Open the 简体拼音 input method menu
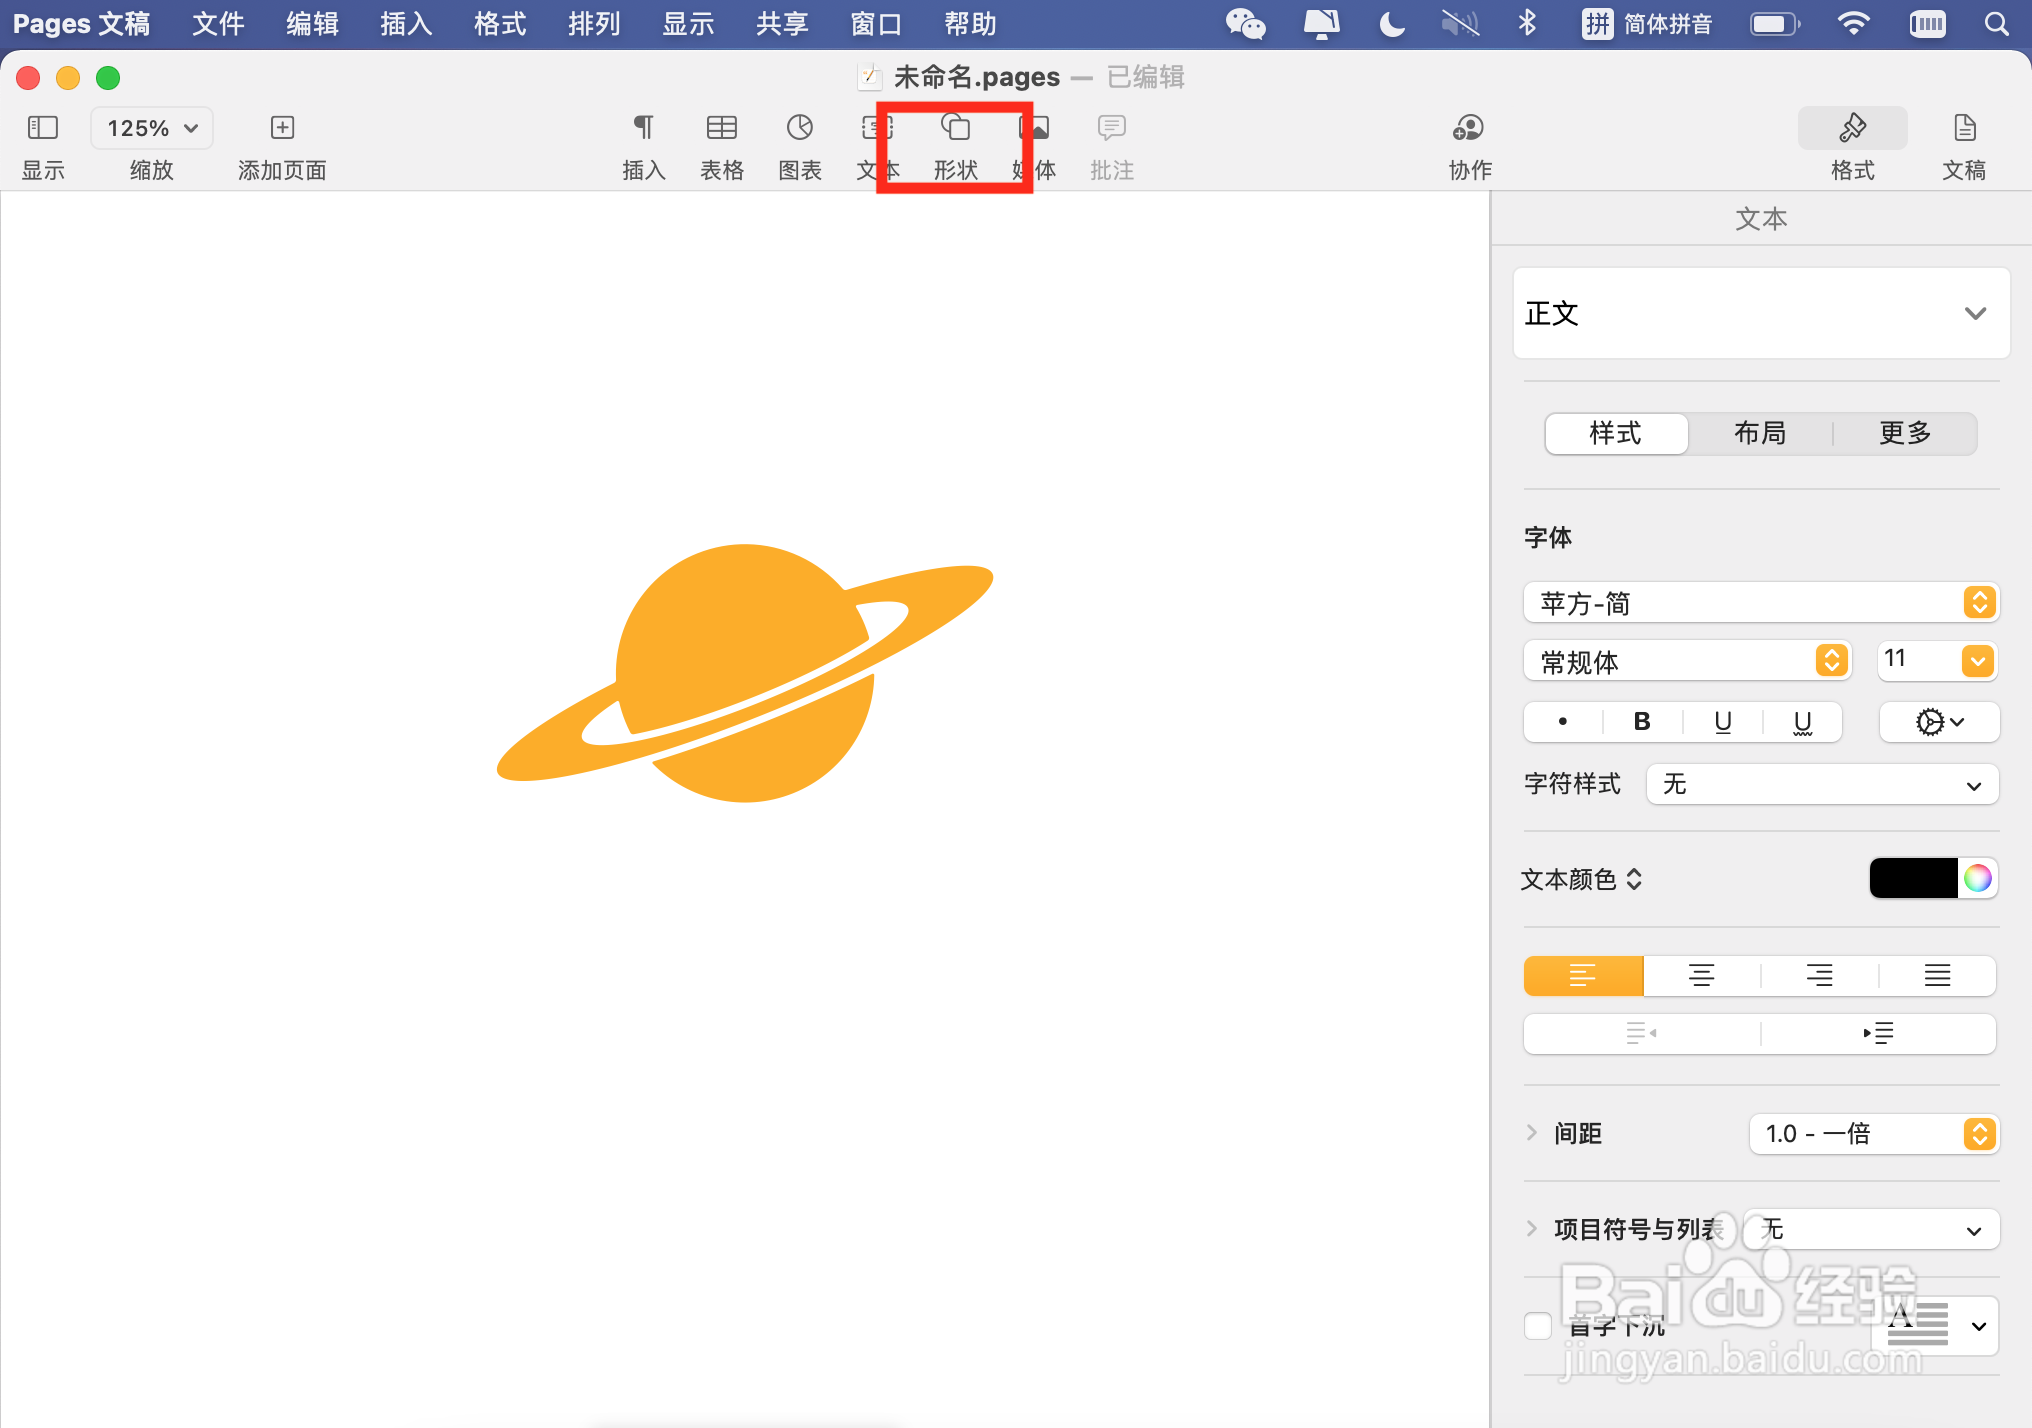 (1647, 24)
